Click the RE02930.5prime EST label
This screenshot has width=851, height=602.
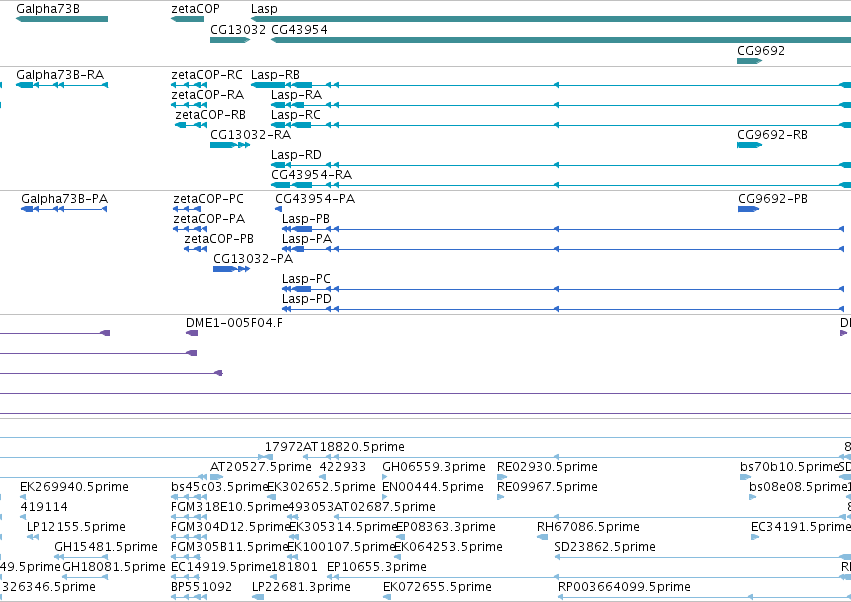pyautogui.click(x=547, y=467)
